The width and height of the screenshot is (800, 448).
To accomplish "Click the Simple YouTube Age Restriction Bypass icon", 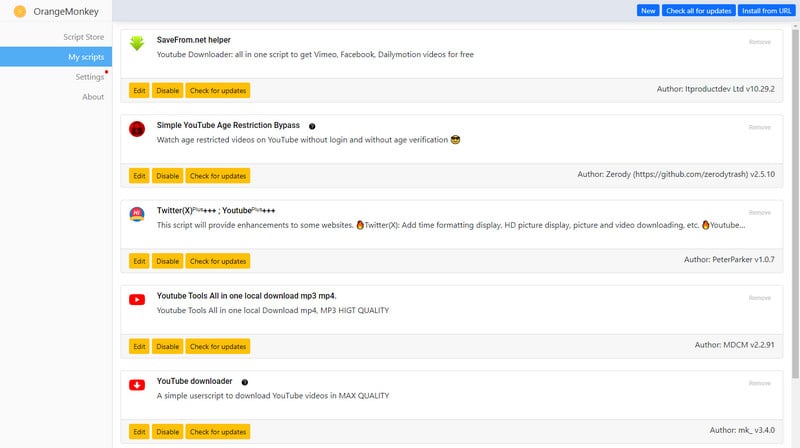I will (x=137, y=129).
